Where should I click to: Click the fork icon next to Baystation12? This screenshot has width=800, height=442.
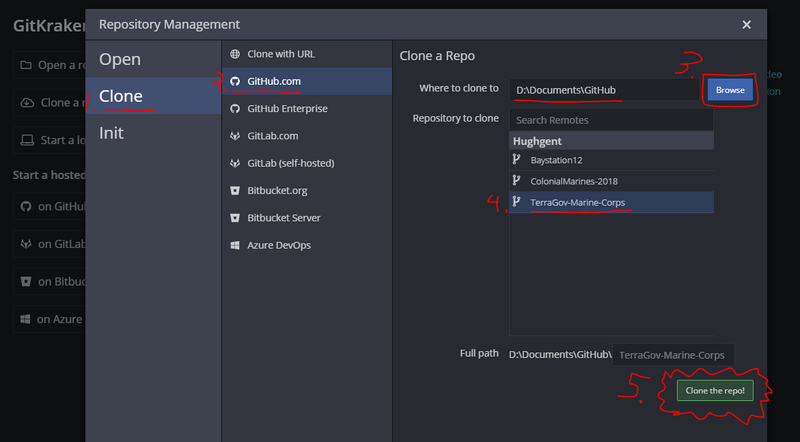point(516,159)
